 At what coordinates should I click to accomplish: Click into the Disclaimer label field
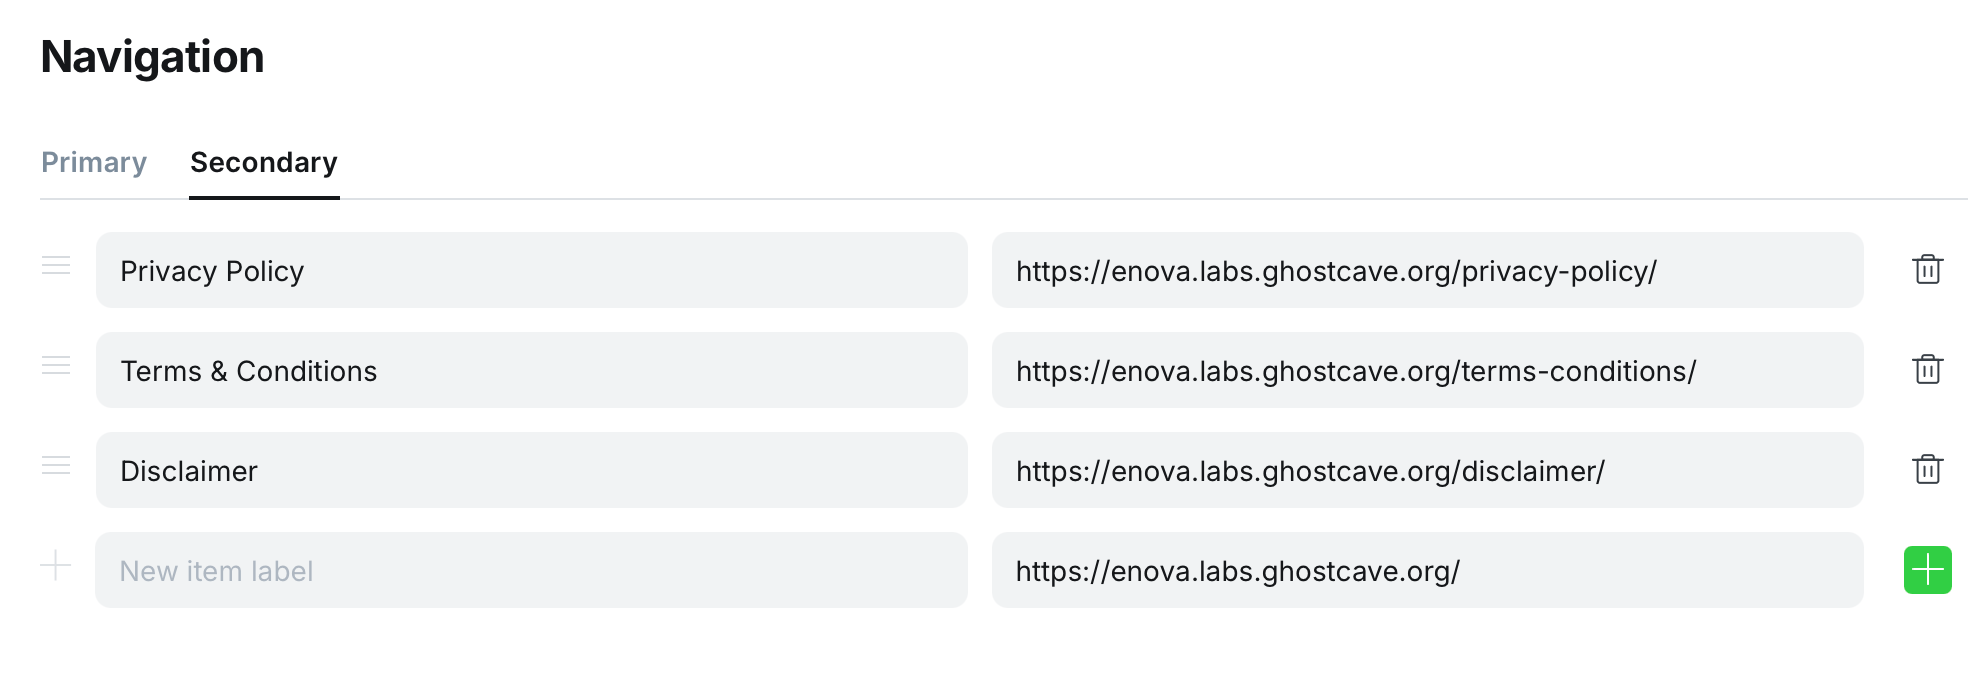tap(531, 470)
